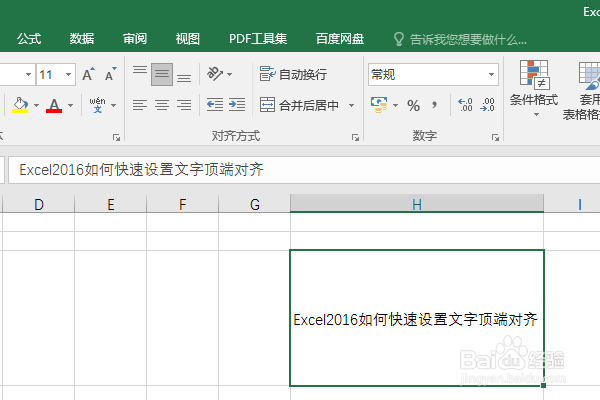Select column D header
Screen dimensions: 600x400
click(39, 204)
